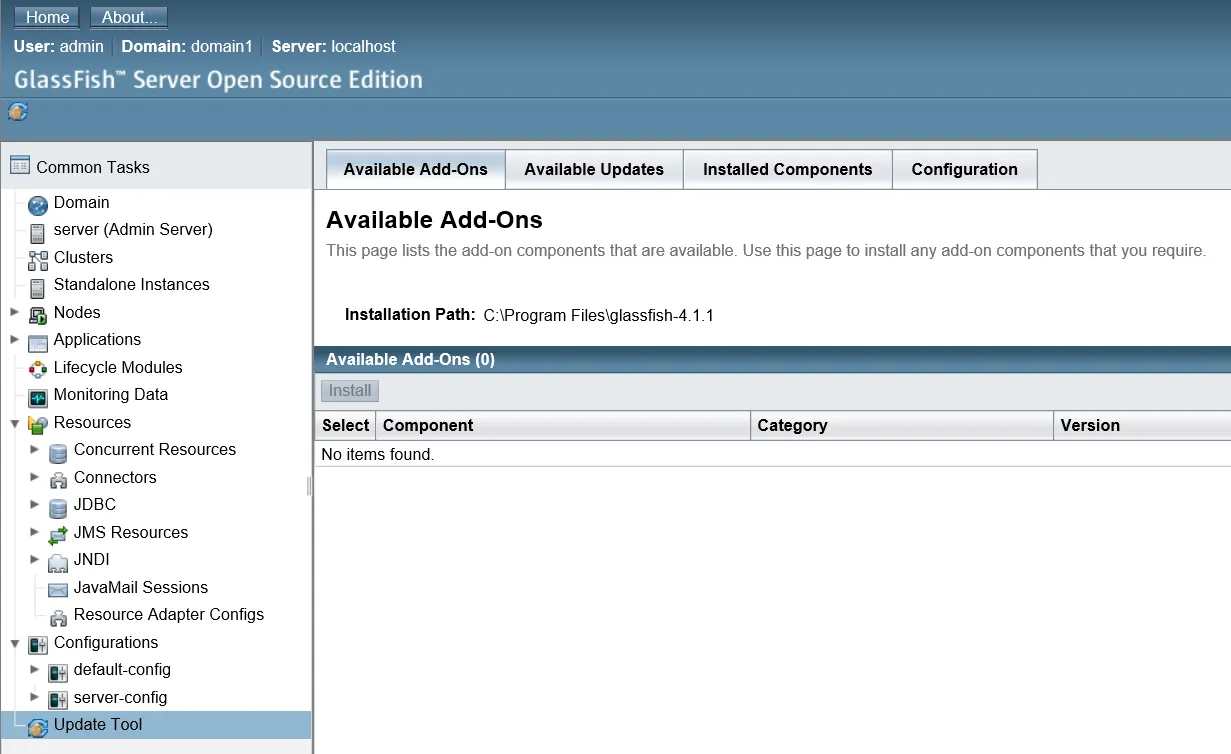Click the JDBC database icon
1231x754 pixels.
pyautogui.click(x=58, y=508)
